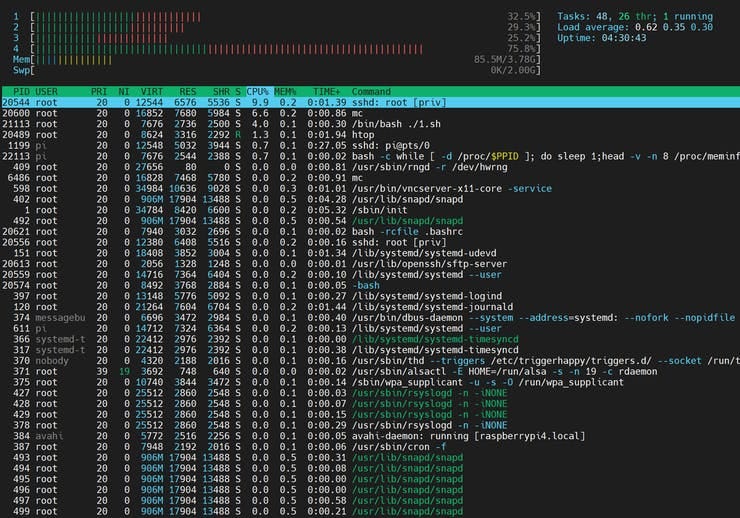Select the bash -rcfile .bashrc process
Screen dimensions: 740x518
click(x=370, y=232)
